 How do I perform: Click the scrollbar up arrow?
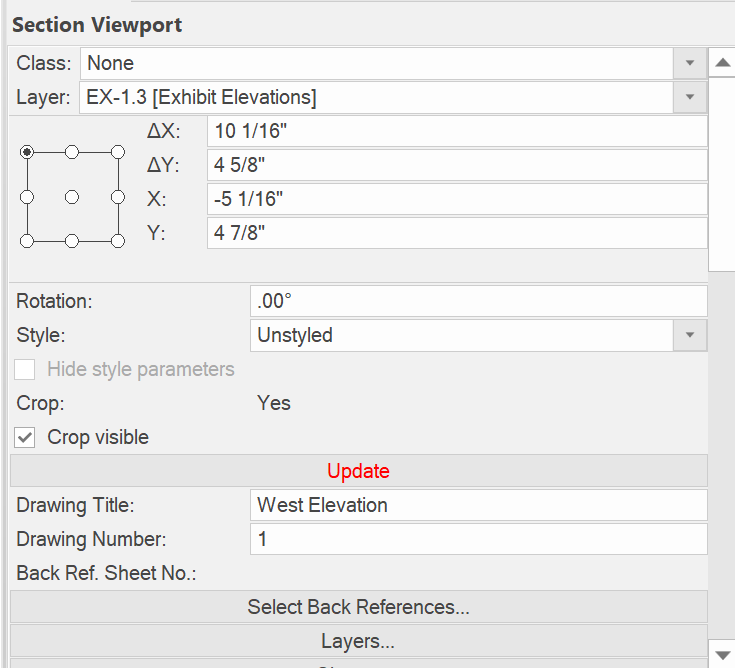721,63
